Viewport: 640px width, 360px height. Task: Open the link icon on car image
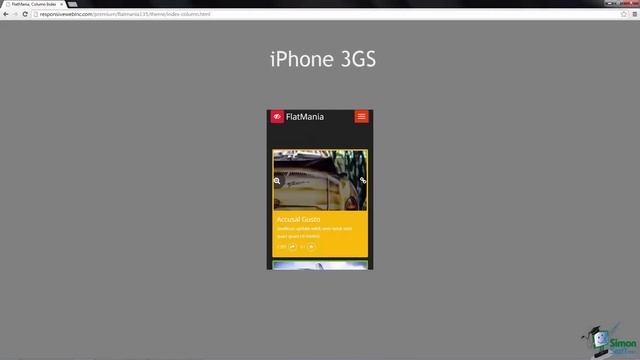(x=363, y=180)
